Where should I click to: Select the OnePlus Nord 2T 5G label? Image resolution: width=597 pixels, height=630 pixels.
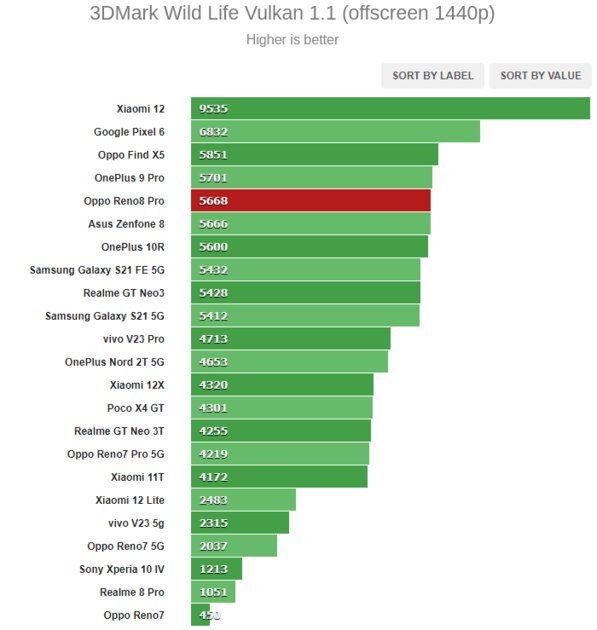coord(114,362)
